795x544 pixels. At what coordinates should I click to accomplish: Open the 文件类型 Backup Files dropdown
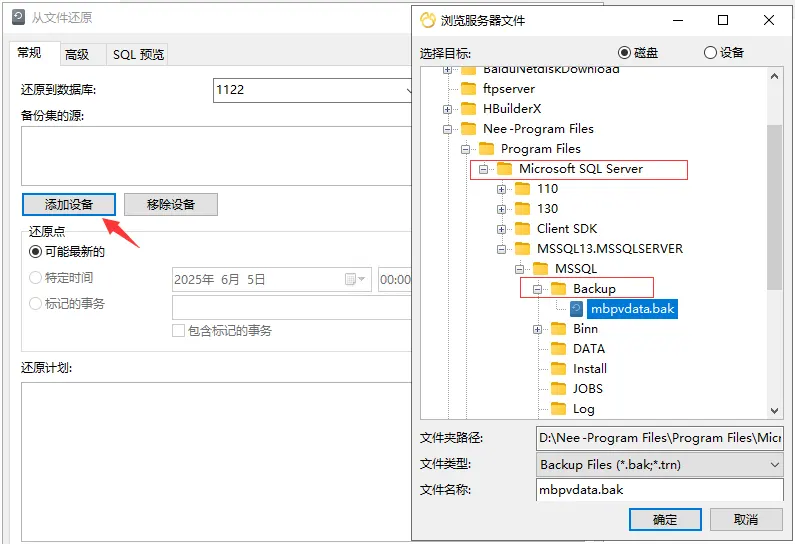pos(660,464)
